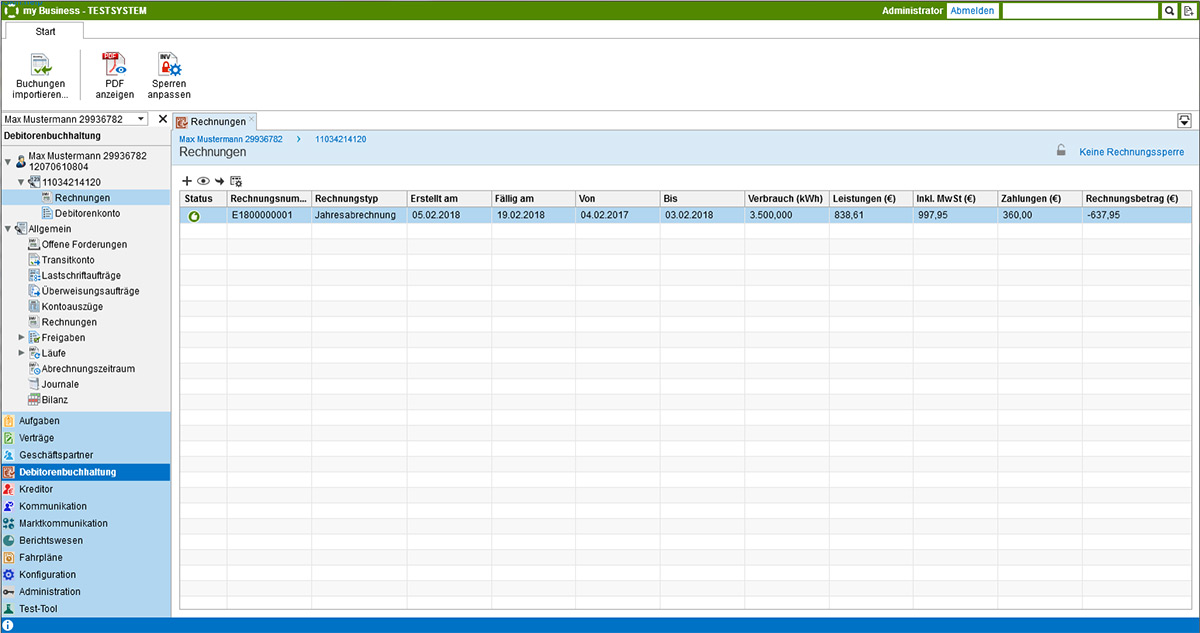Open Abrechnungszeitraum in the tree
Image resolution: width=1200 pixels, height=633 pixels.
pos(88,369)
